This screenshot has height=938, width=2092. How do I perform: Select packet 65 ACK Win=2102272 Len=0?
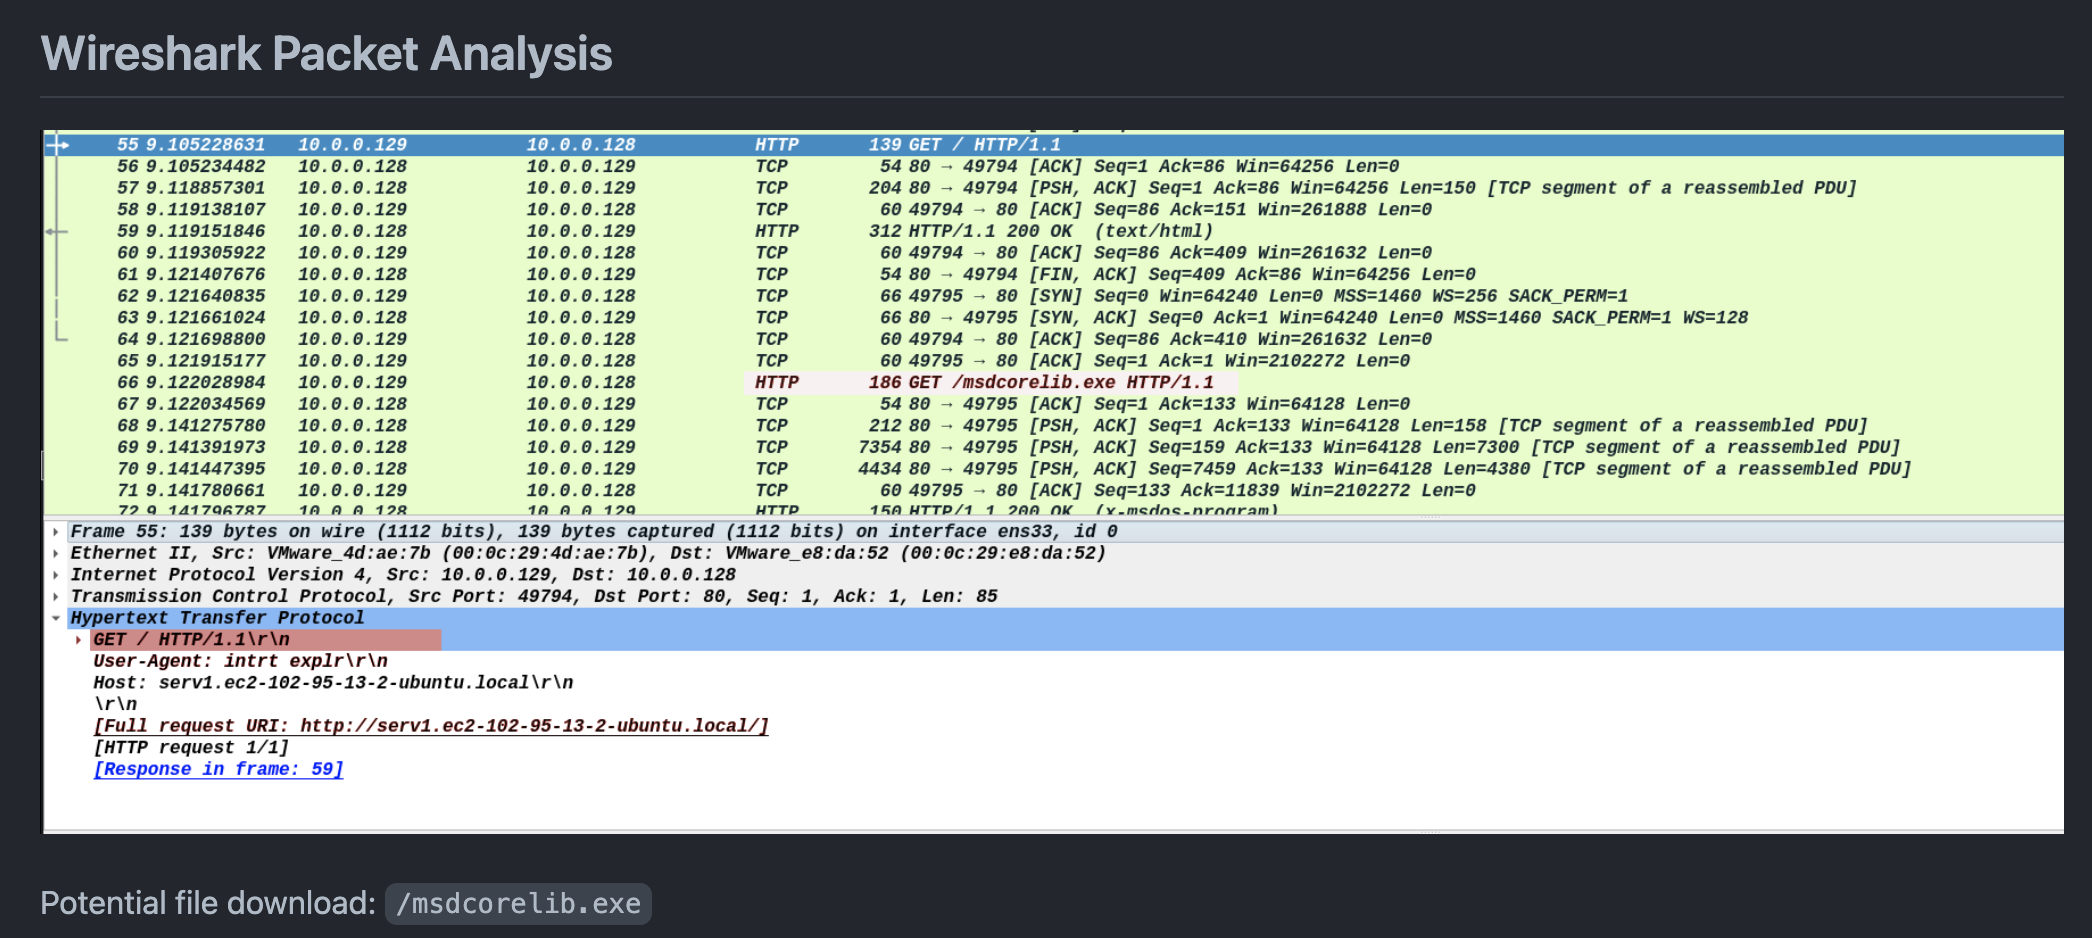1054,361
